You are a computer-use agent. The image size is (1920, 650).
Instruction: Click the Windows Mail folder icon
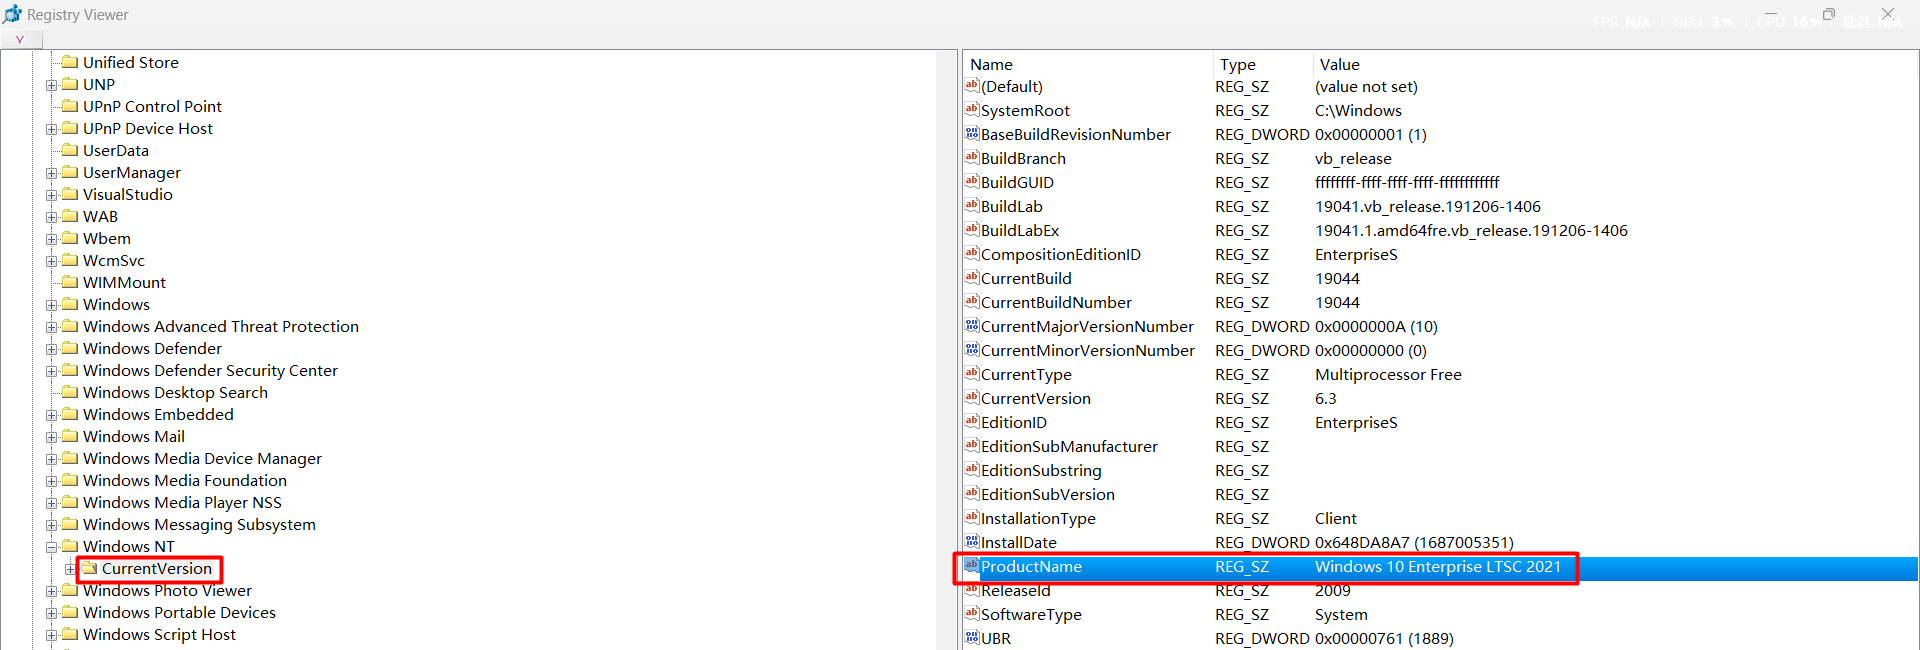[x=70, y=436]
